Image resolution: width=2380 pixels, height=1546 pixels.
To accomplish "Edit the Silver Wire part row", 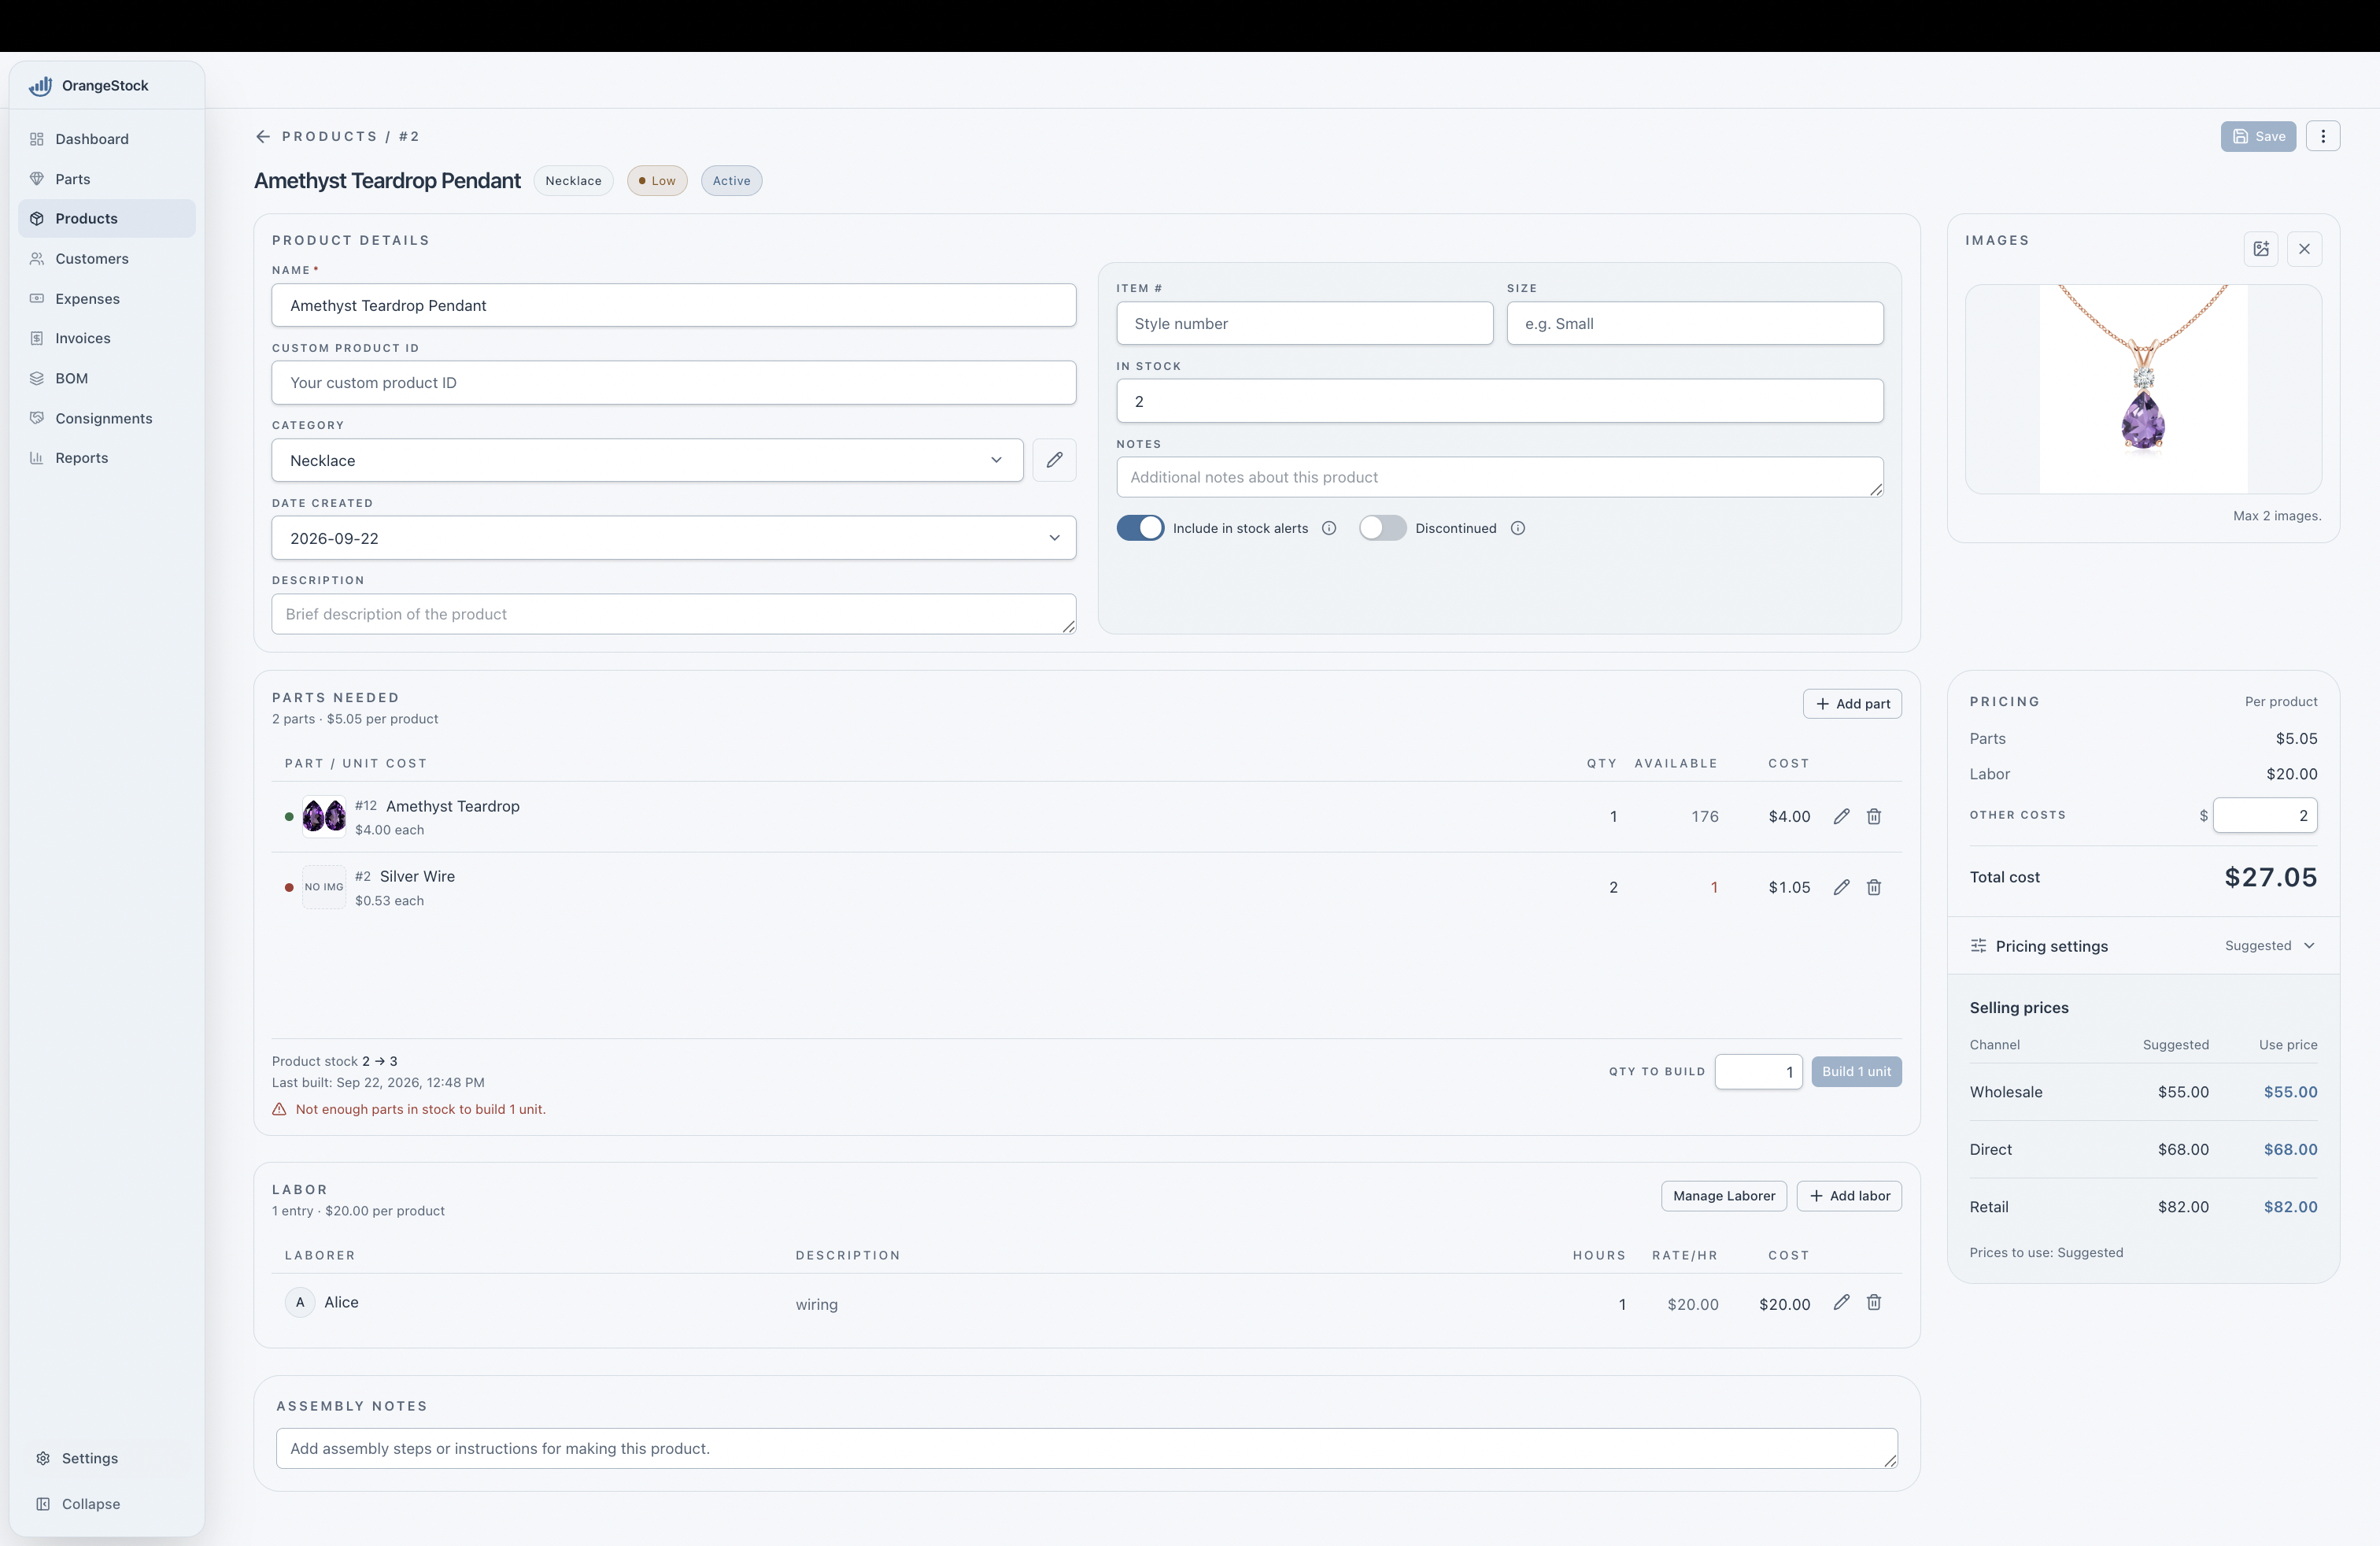I will pos(1841,887).
